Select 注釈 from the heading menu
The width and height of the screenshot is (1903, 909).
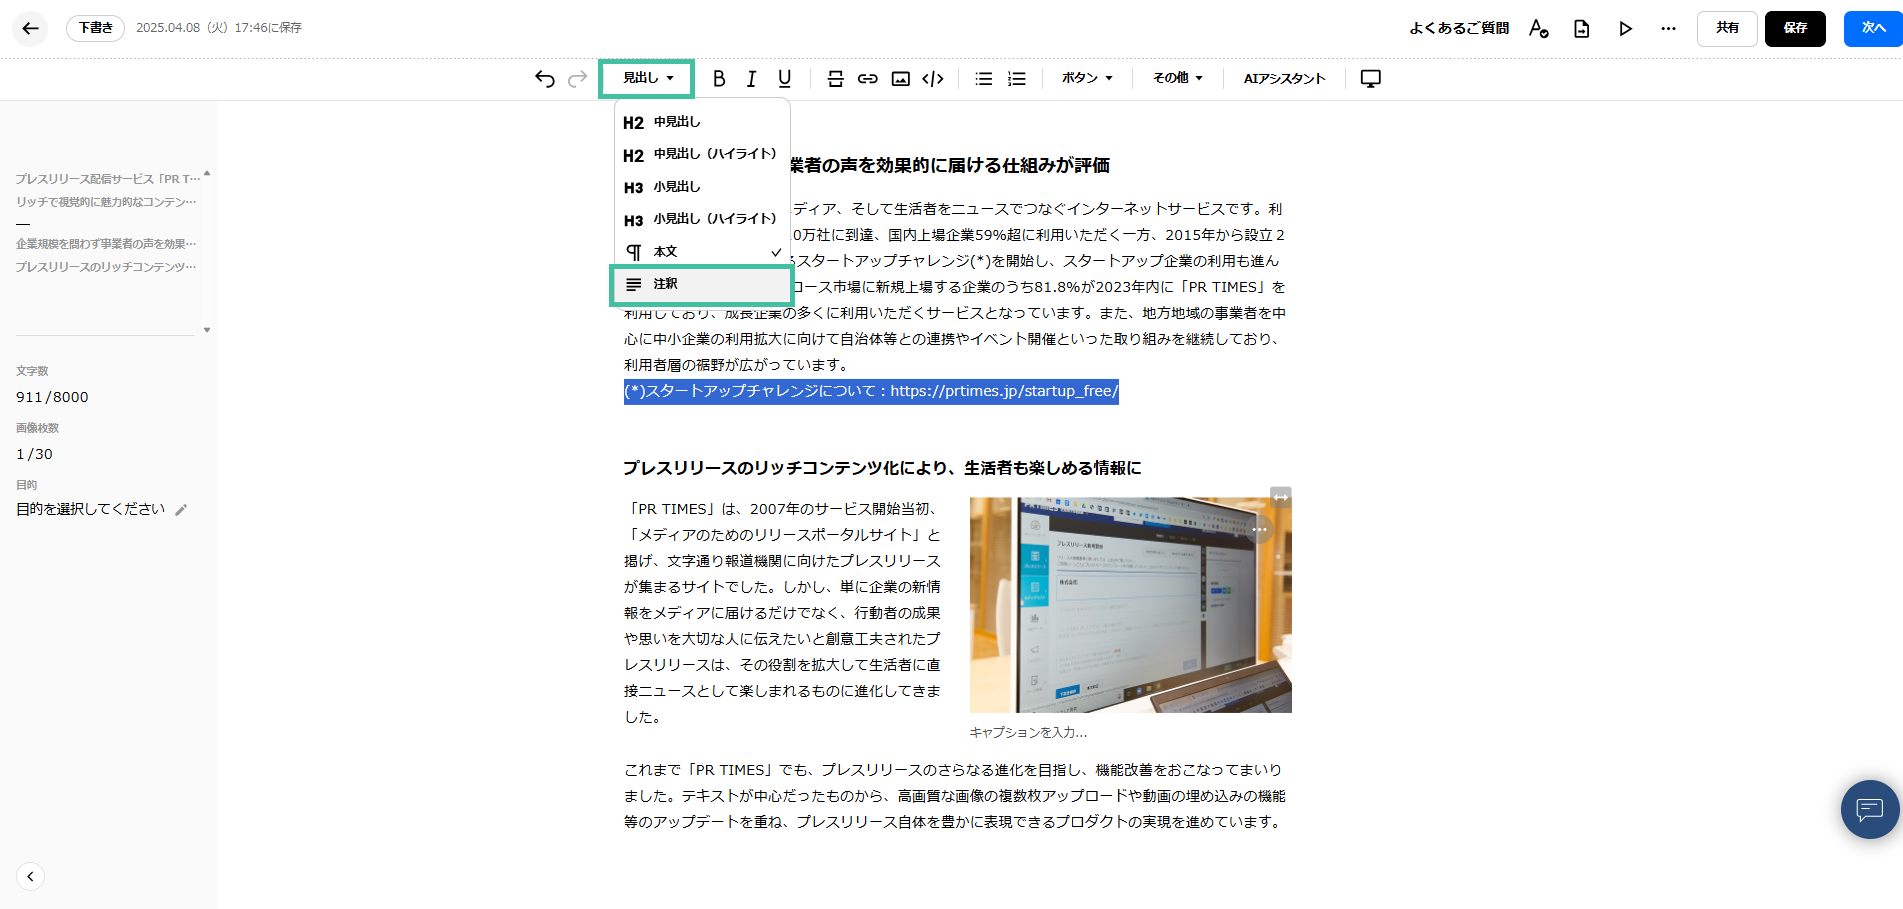[702, 285]
